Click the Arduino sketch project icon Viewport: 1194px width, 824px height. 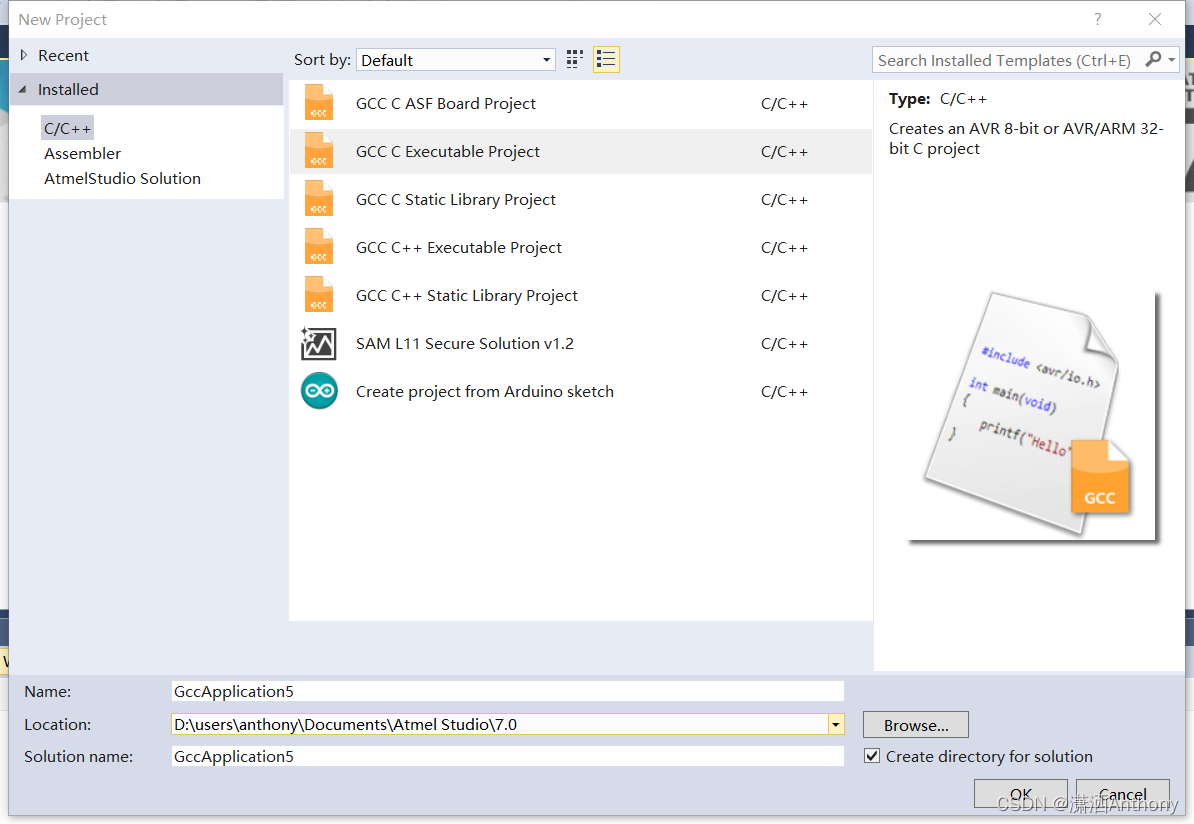click(319, 391)
